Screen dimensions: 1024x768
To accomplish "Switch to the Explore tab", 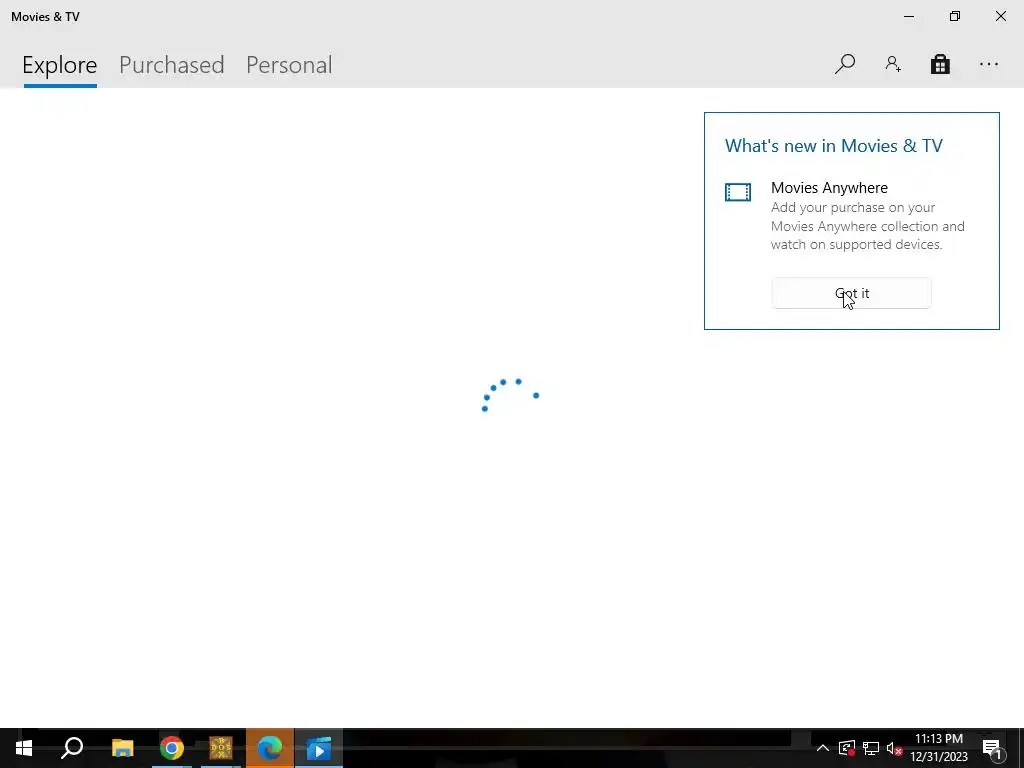I will [59, 65].
